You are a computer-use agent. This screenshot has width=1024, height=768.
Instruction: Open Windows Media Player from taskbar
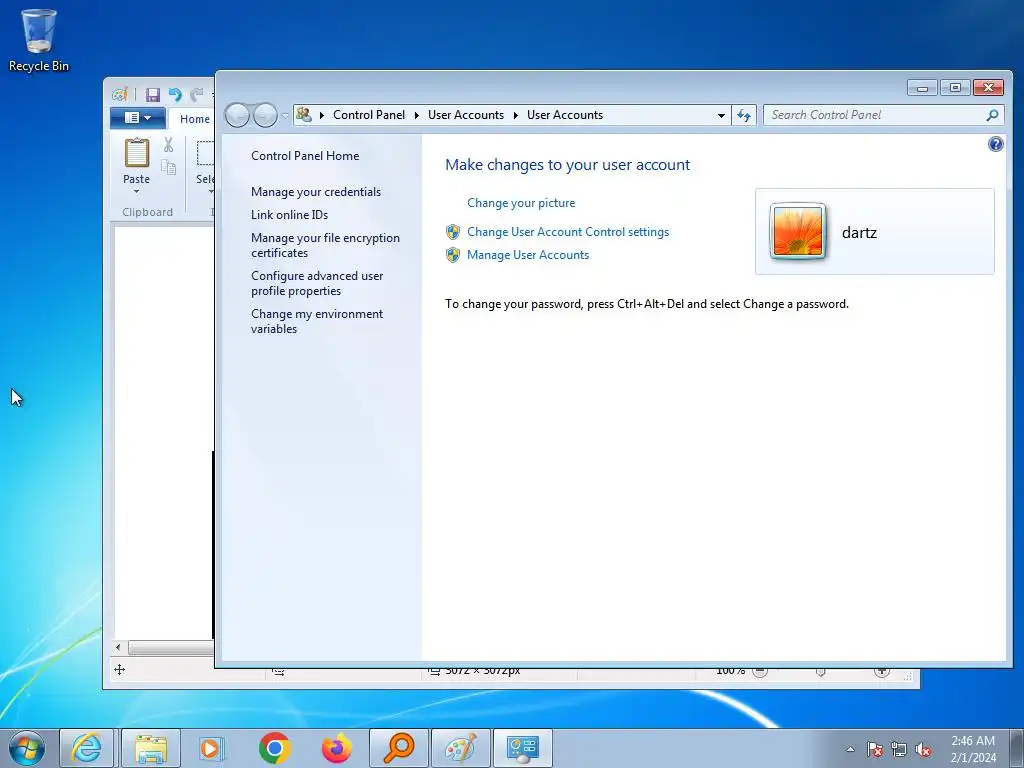(x=211, y=748)
